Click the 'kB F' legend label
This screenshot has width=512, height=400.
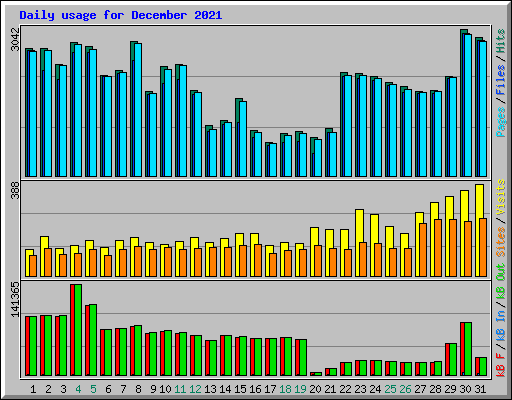(501, 364)
